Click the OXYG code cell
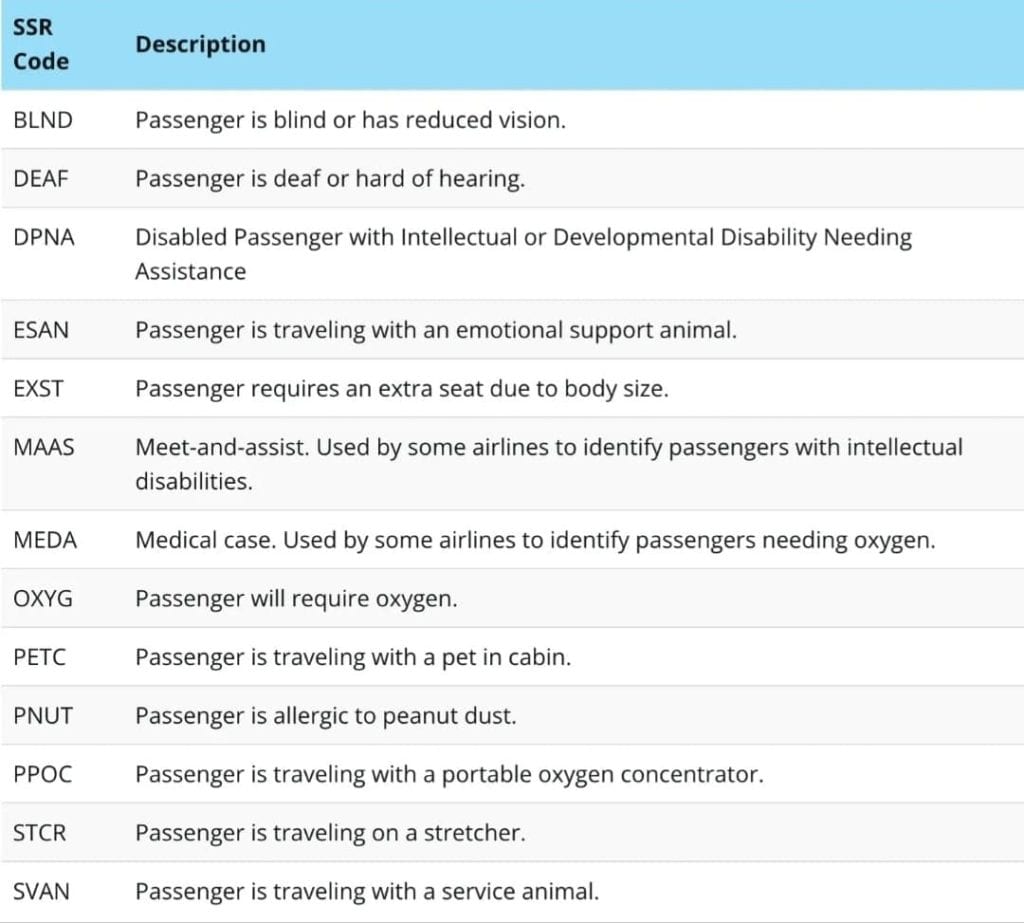 pyautogui.click(x=43, y=599)
